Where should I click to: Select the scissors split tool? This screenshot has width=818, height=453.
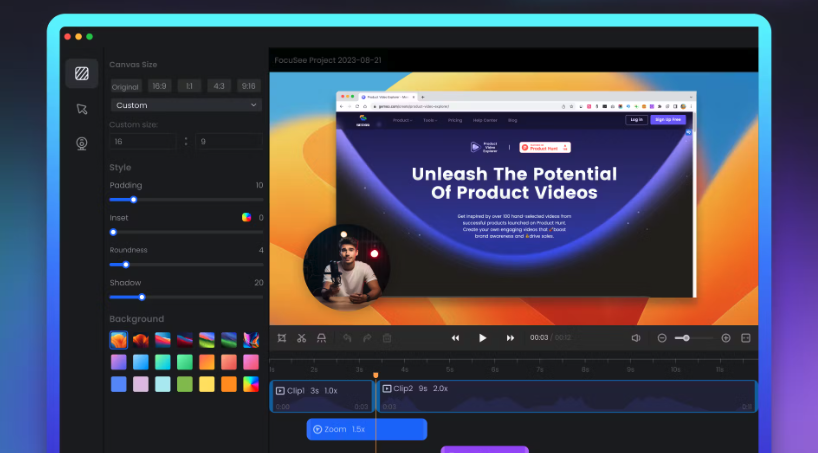(x=302, y=338)
